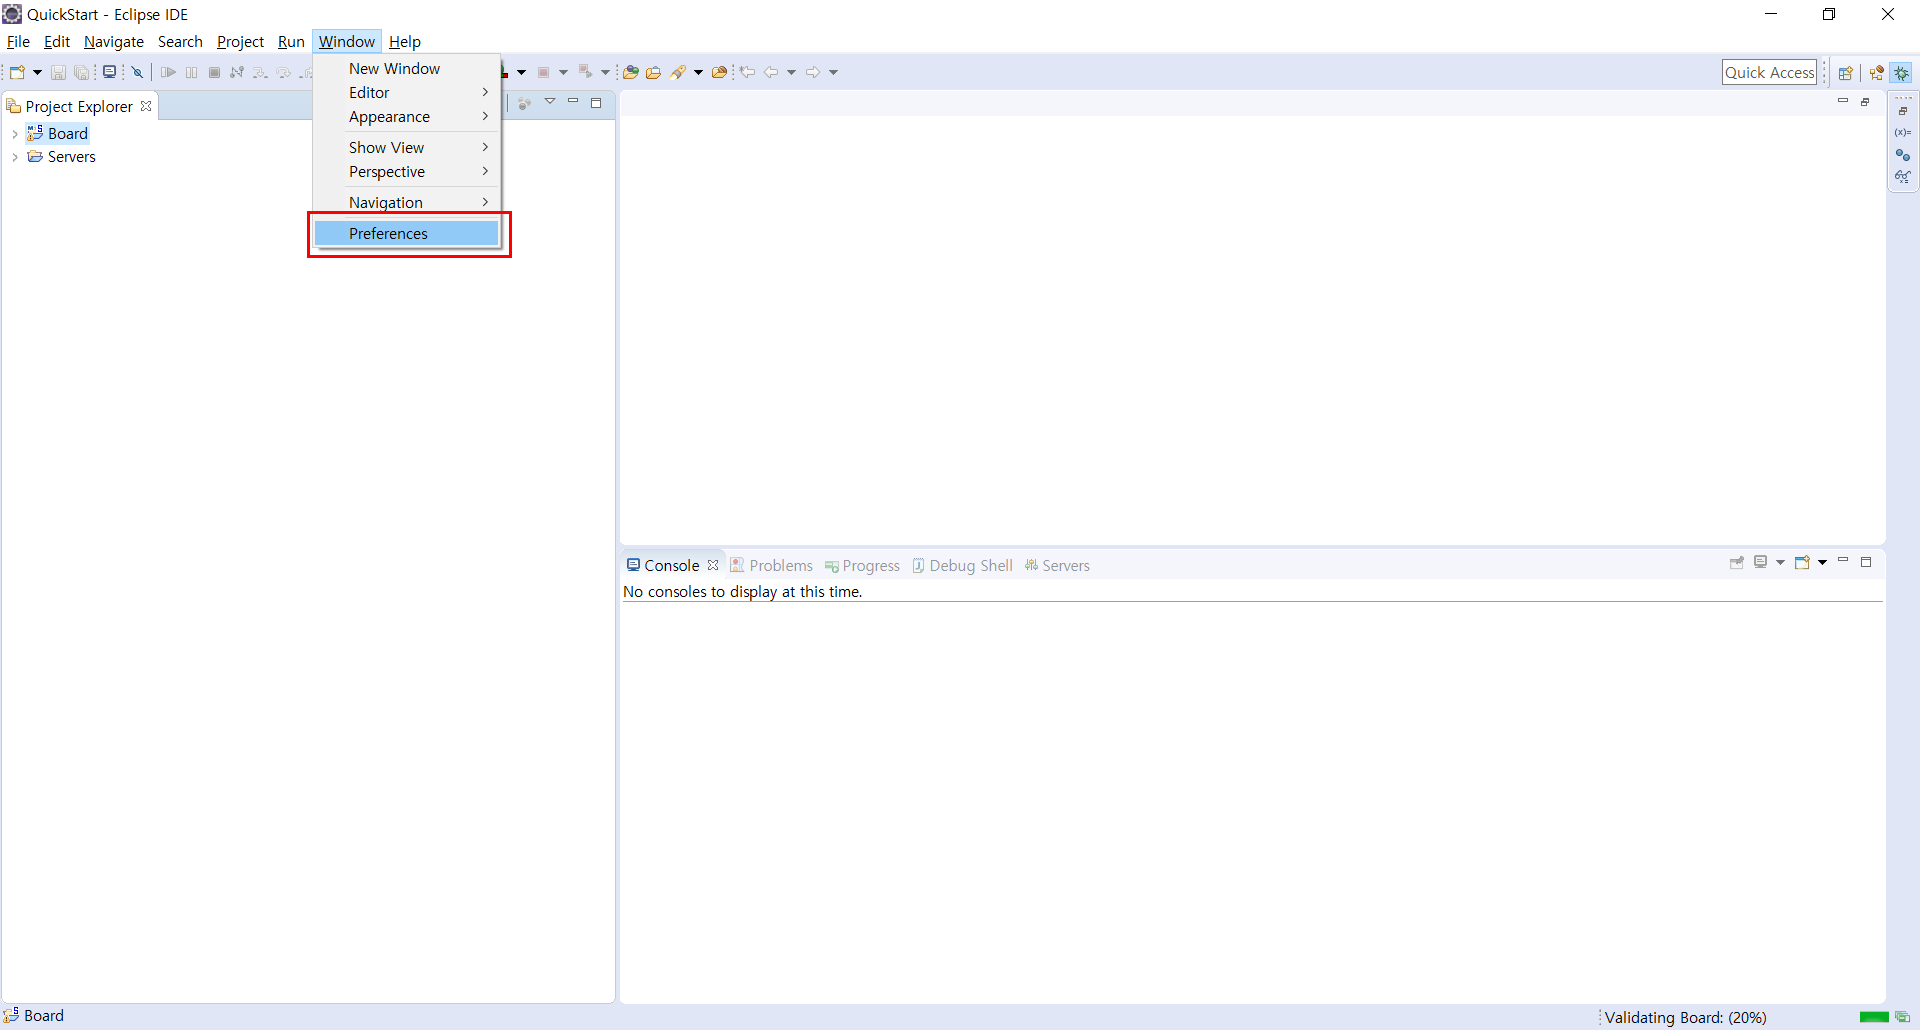This screenshot has height=1030, width=1920.
Task: Close the Project Explorer tab
Action: coord(146,106)
